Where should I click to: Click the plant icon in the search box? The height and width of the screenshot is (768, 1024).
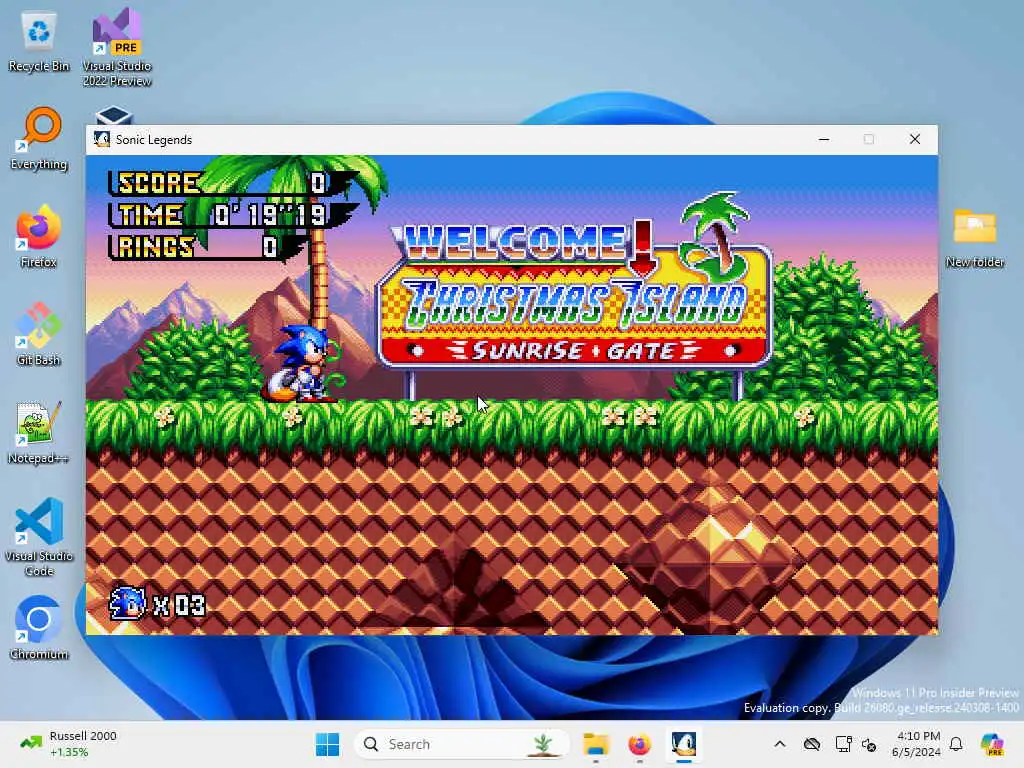pos(543,744)
